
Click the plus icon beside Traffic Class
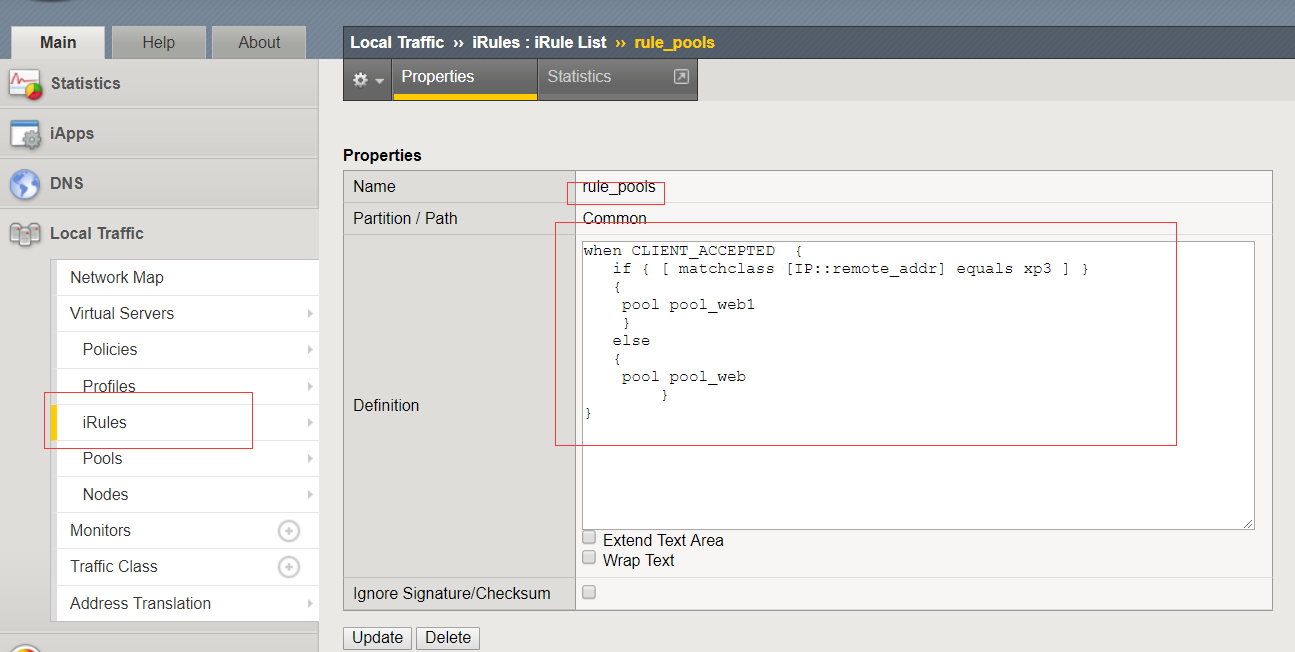pyautogui.click(x=289, y=567)
